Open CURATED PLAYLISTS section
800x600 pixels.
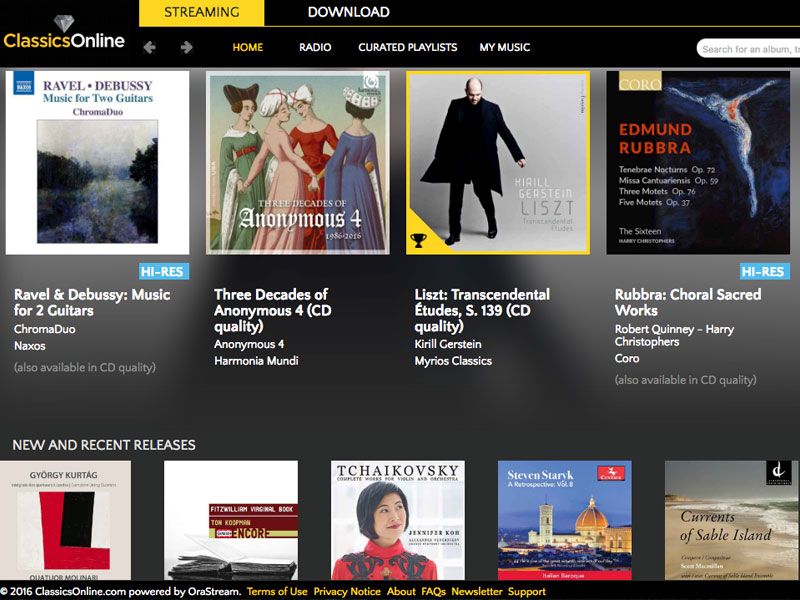pyautogui.click(x=408, y=47)
